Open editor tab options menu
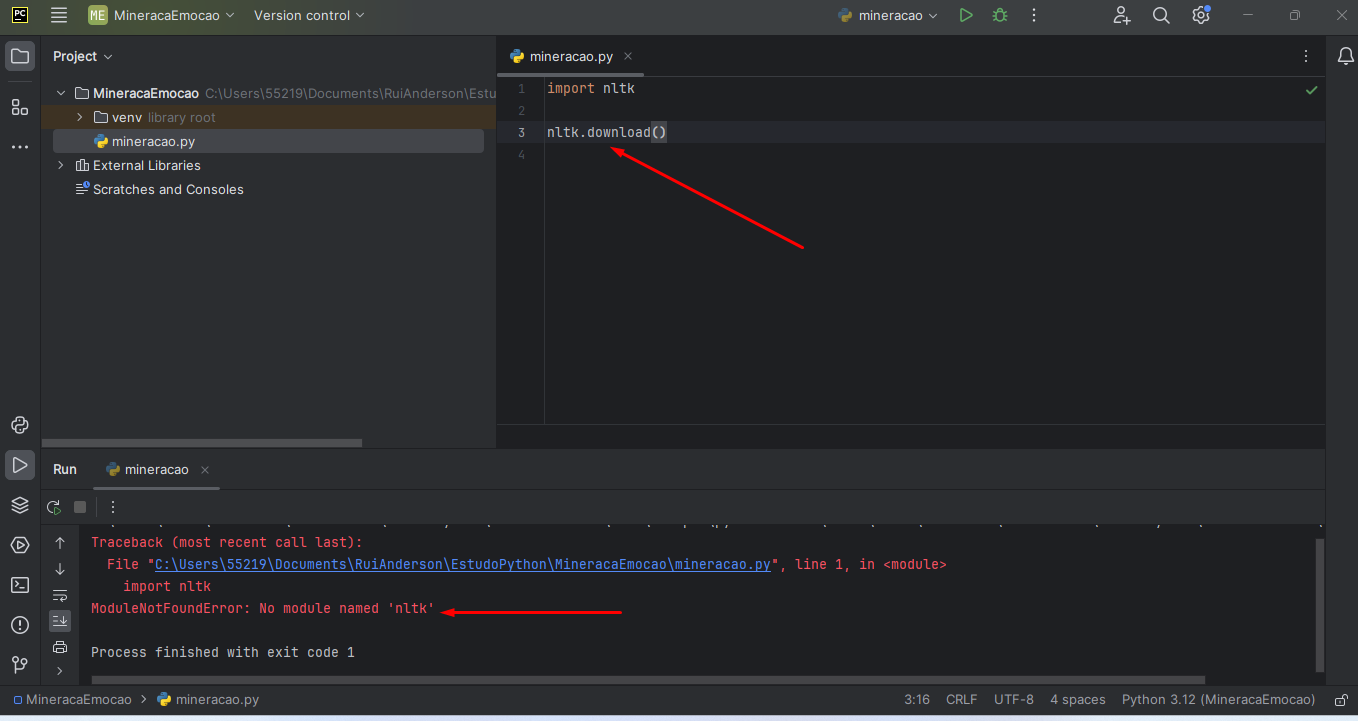 1306,56
